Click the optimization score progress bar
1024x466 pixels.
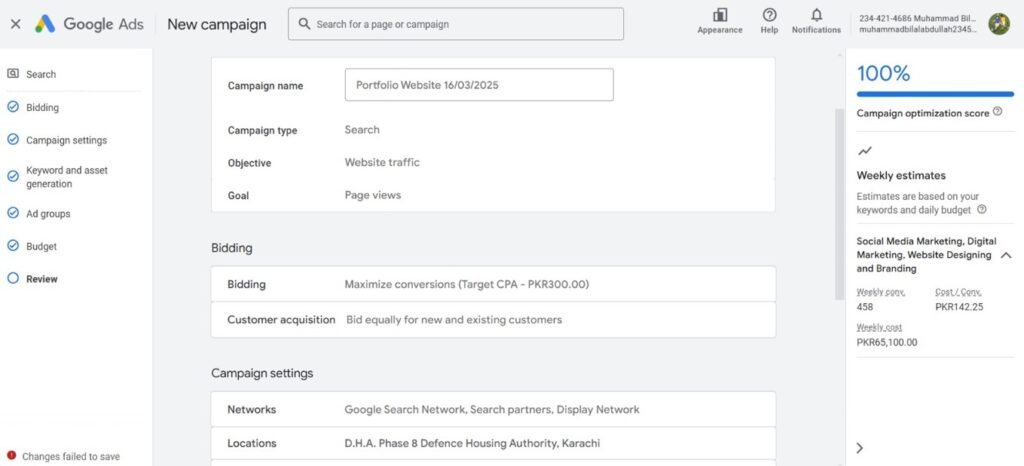pyautogui.click(x=935, y=94)
